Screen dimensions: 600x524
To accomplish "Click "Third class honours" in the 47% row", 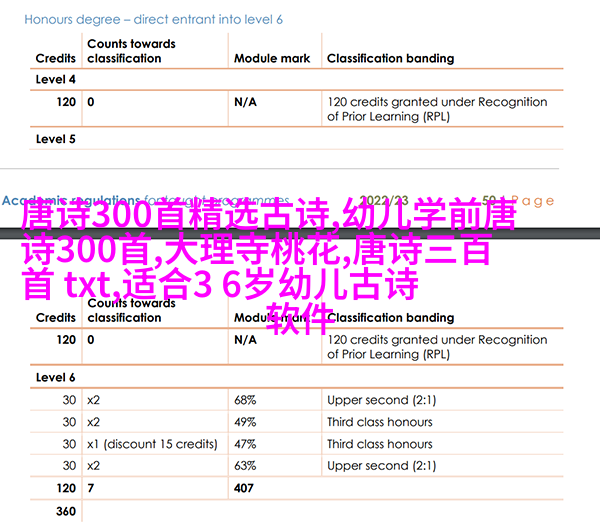I will pyautogui.click(x=380, y=444).
